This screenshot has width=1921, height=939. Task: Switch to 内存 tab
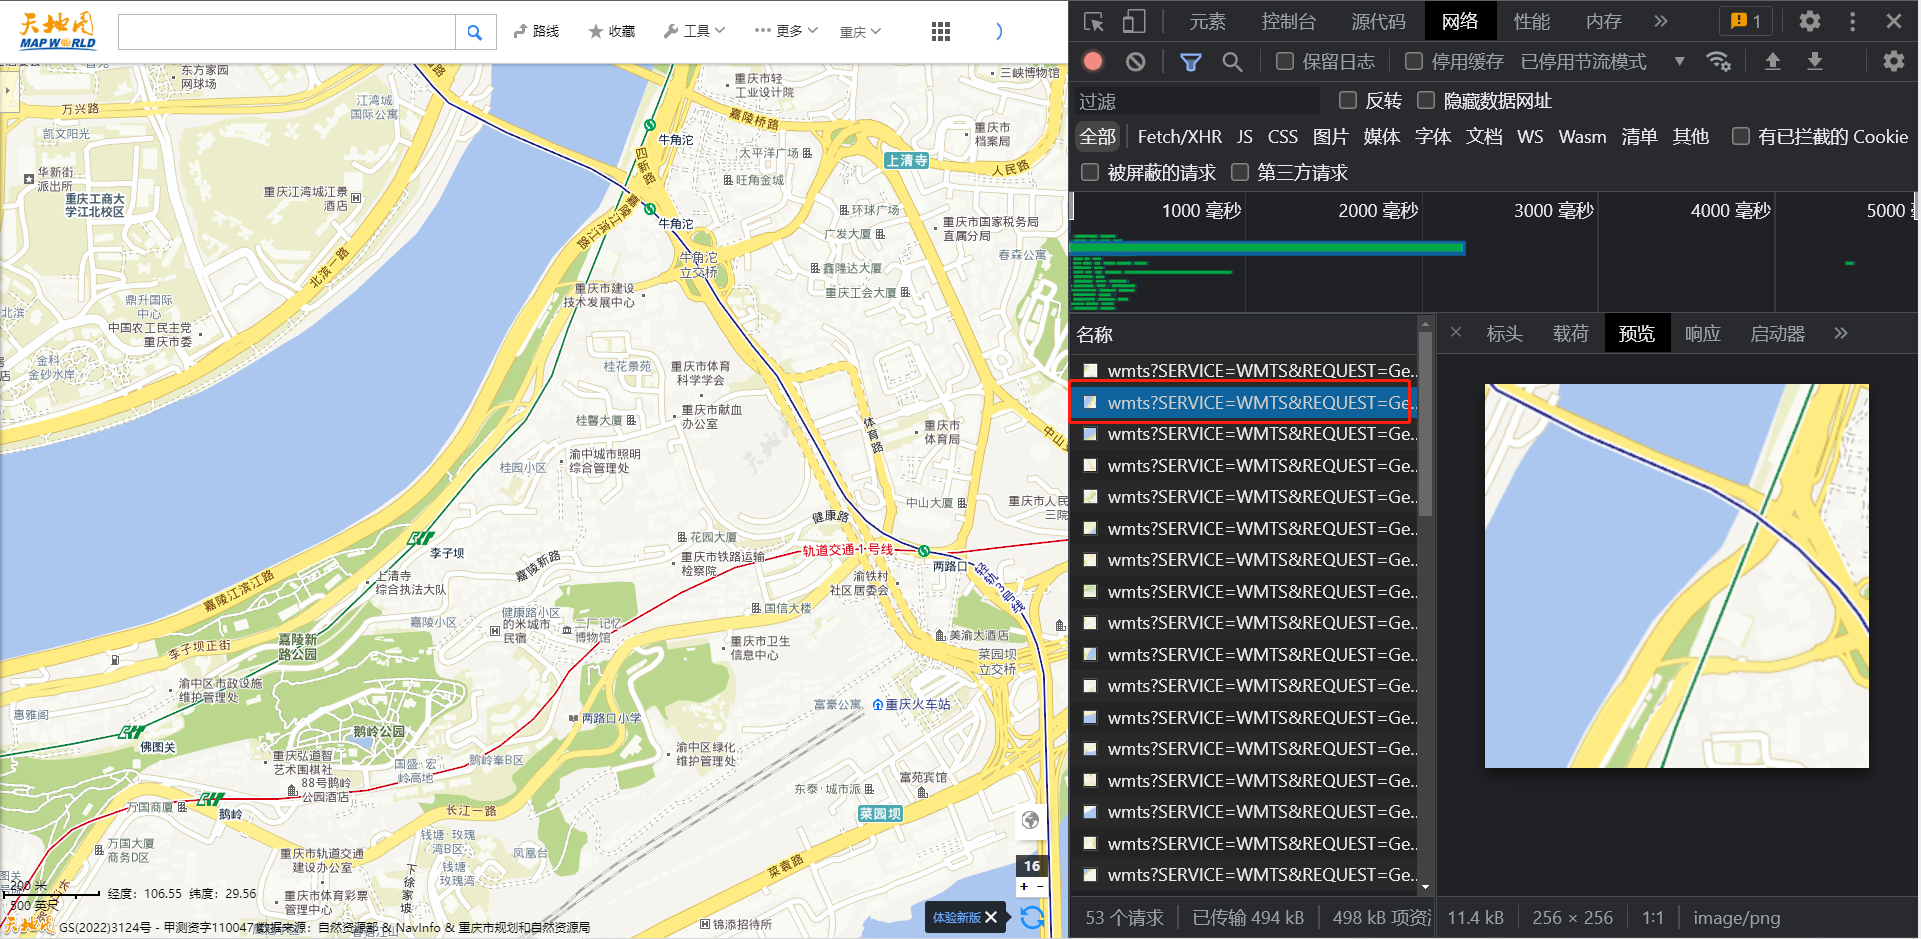click(1603, 21)
